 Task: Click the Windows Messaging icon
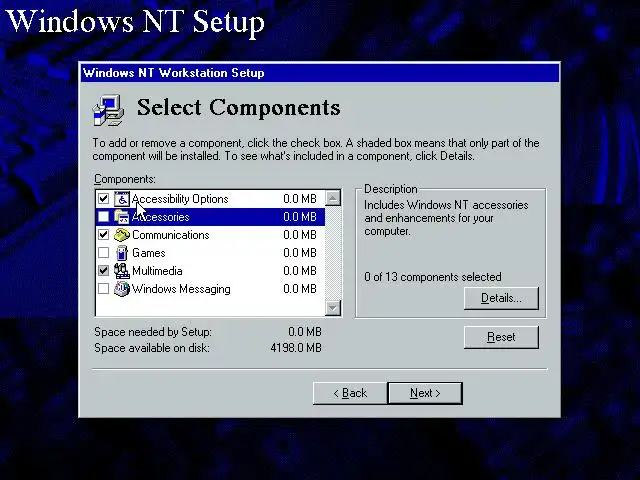click(122, 289)
